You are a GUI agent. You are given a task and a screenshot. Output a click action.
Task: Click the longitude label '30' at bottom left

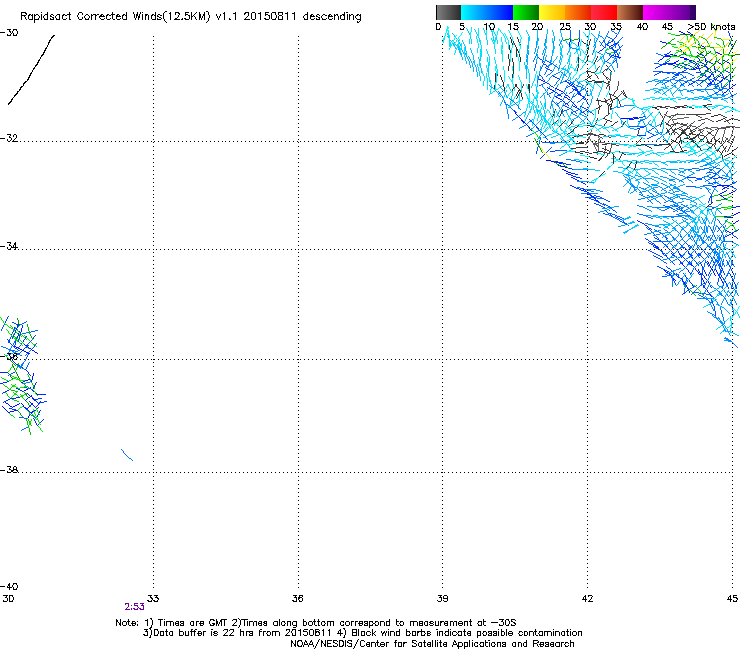8,599
